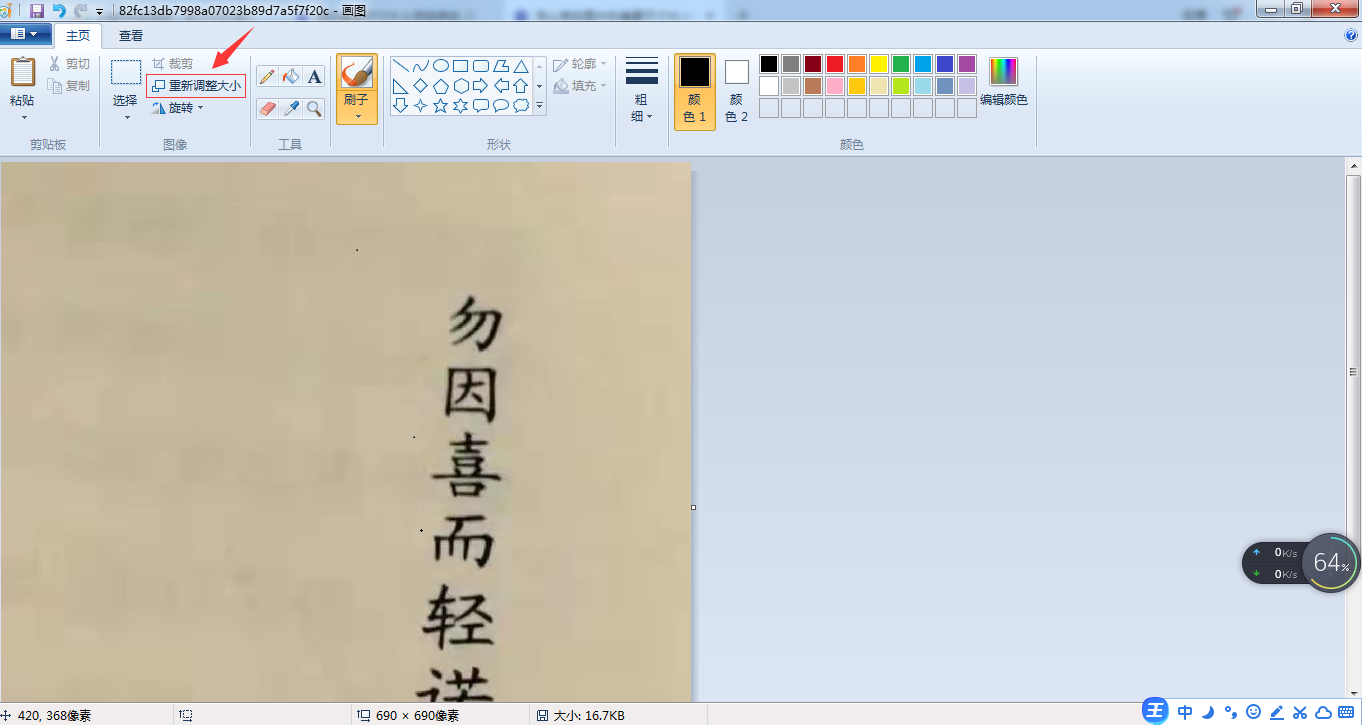Pick the Oval shape
This screenshot has width=1362, height=725.
tap(440, 66)
